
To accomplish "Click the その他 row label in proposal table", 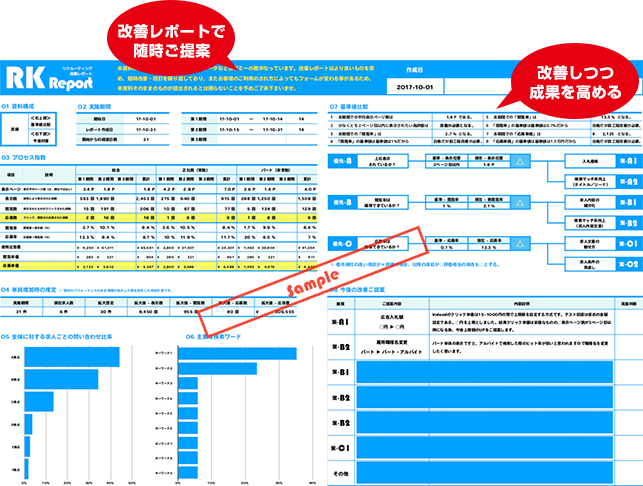I will (341, 473).
